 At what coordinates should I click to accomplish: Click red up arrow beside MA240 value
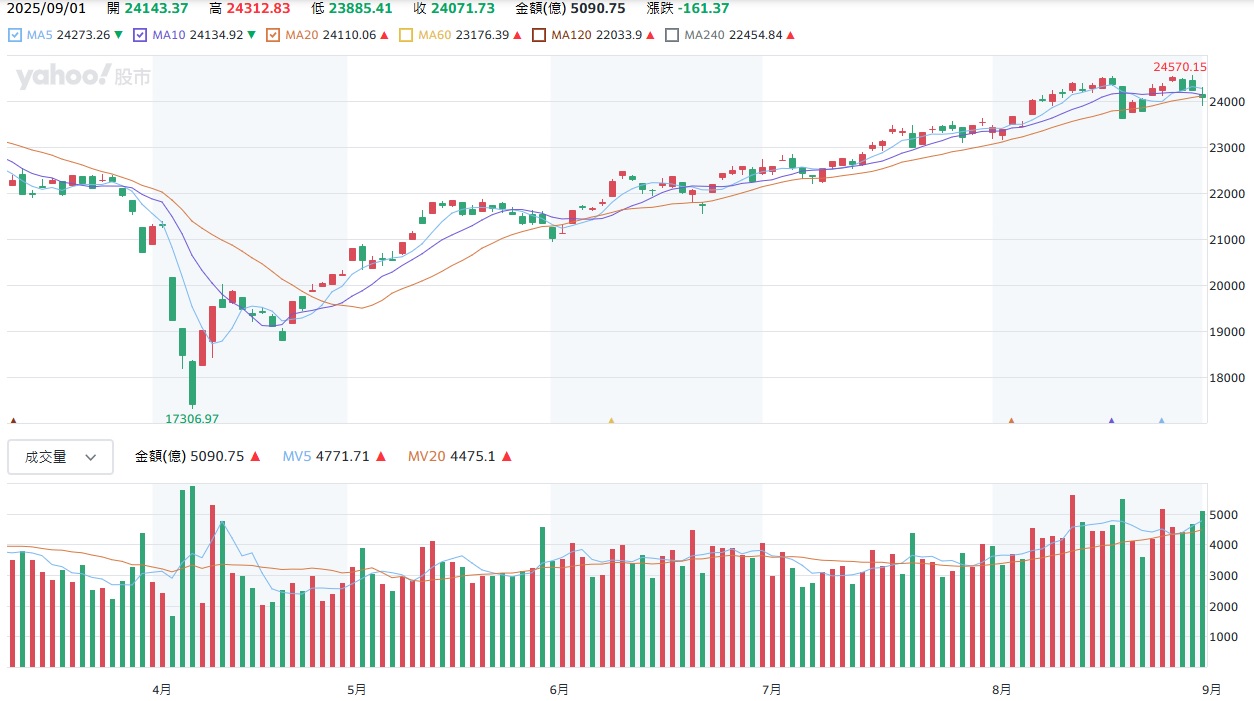point(791,35)
